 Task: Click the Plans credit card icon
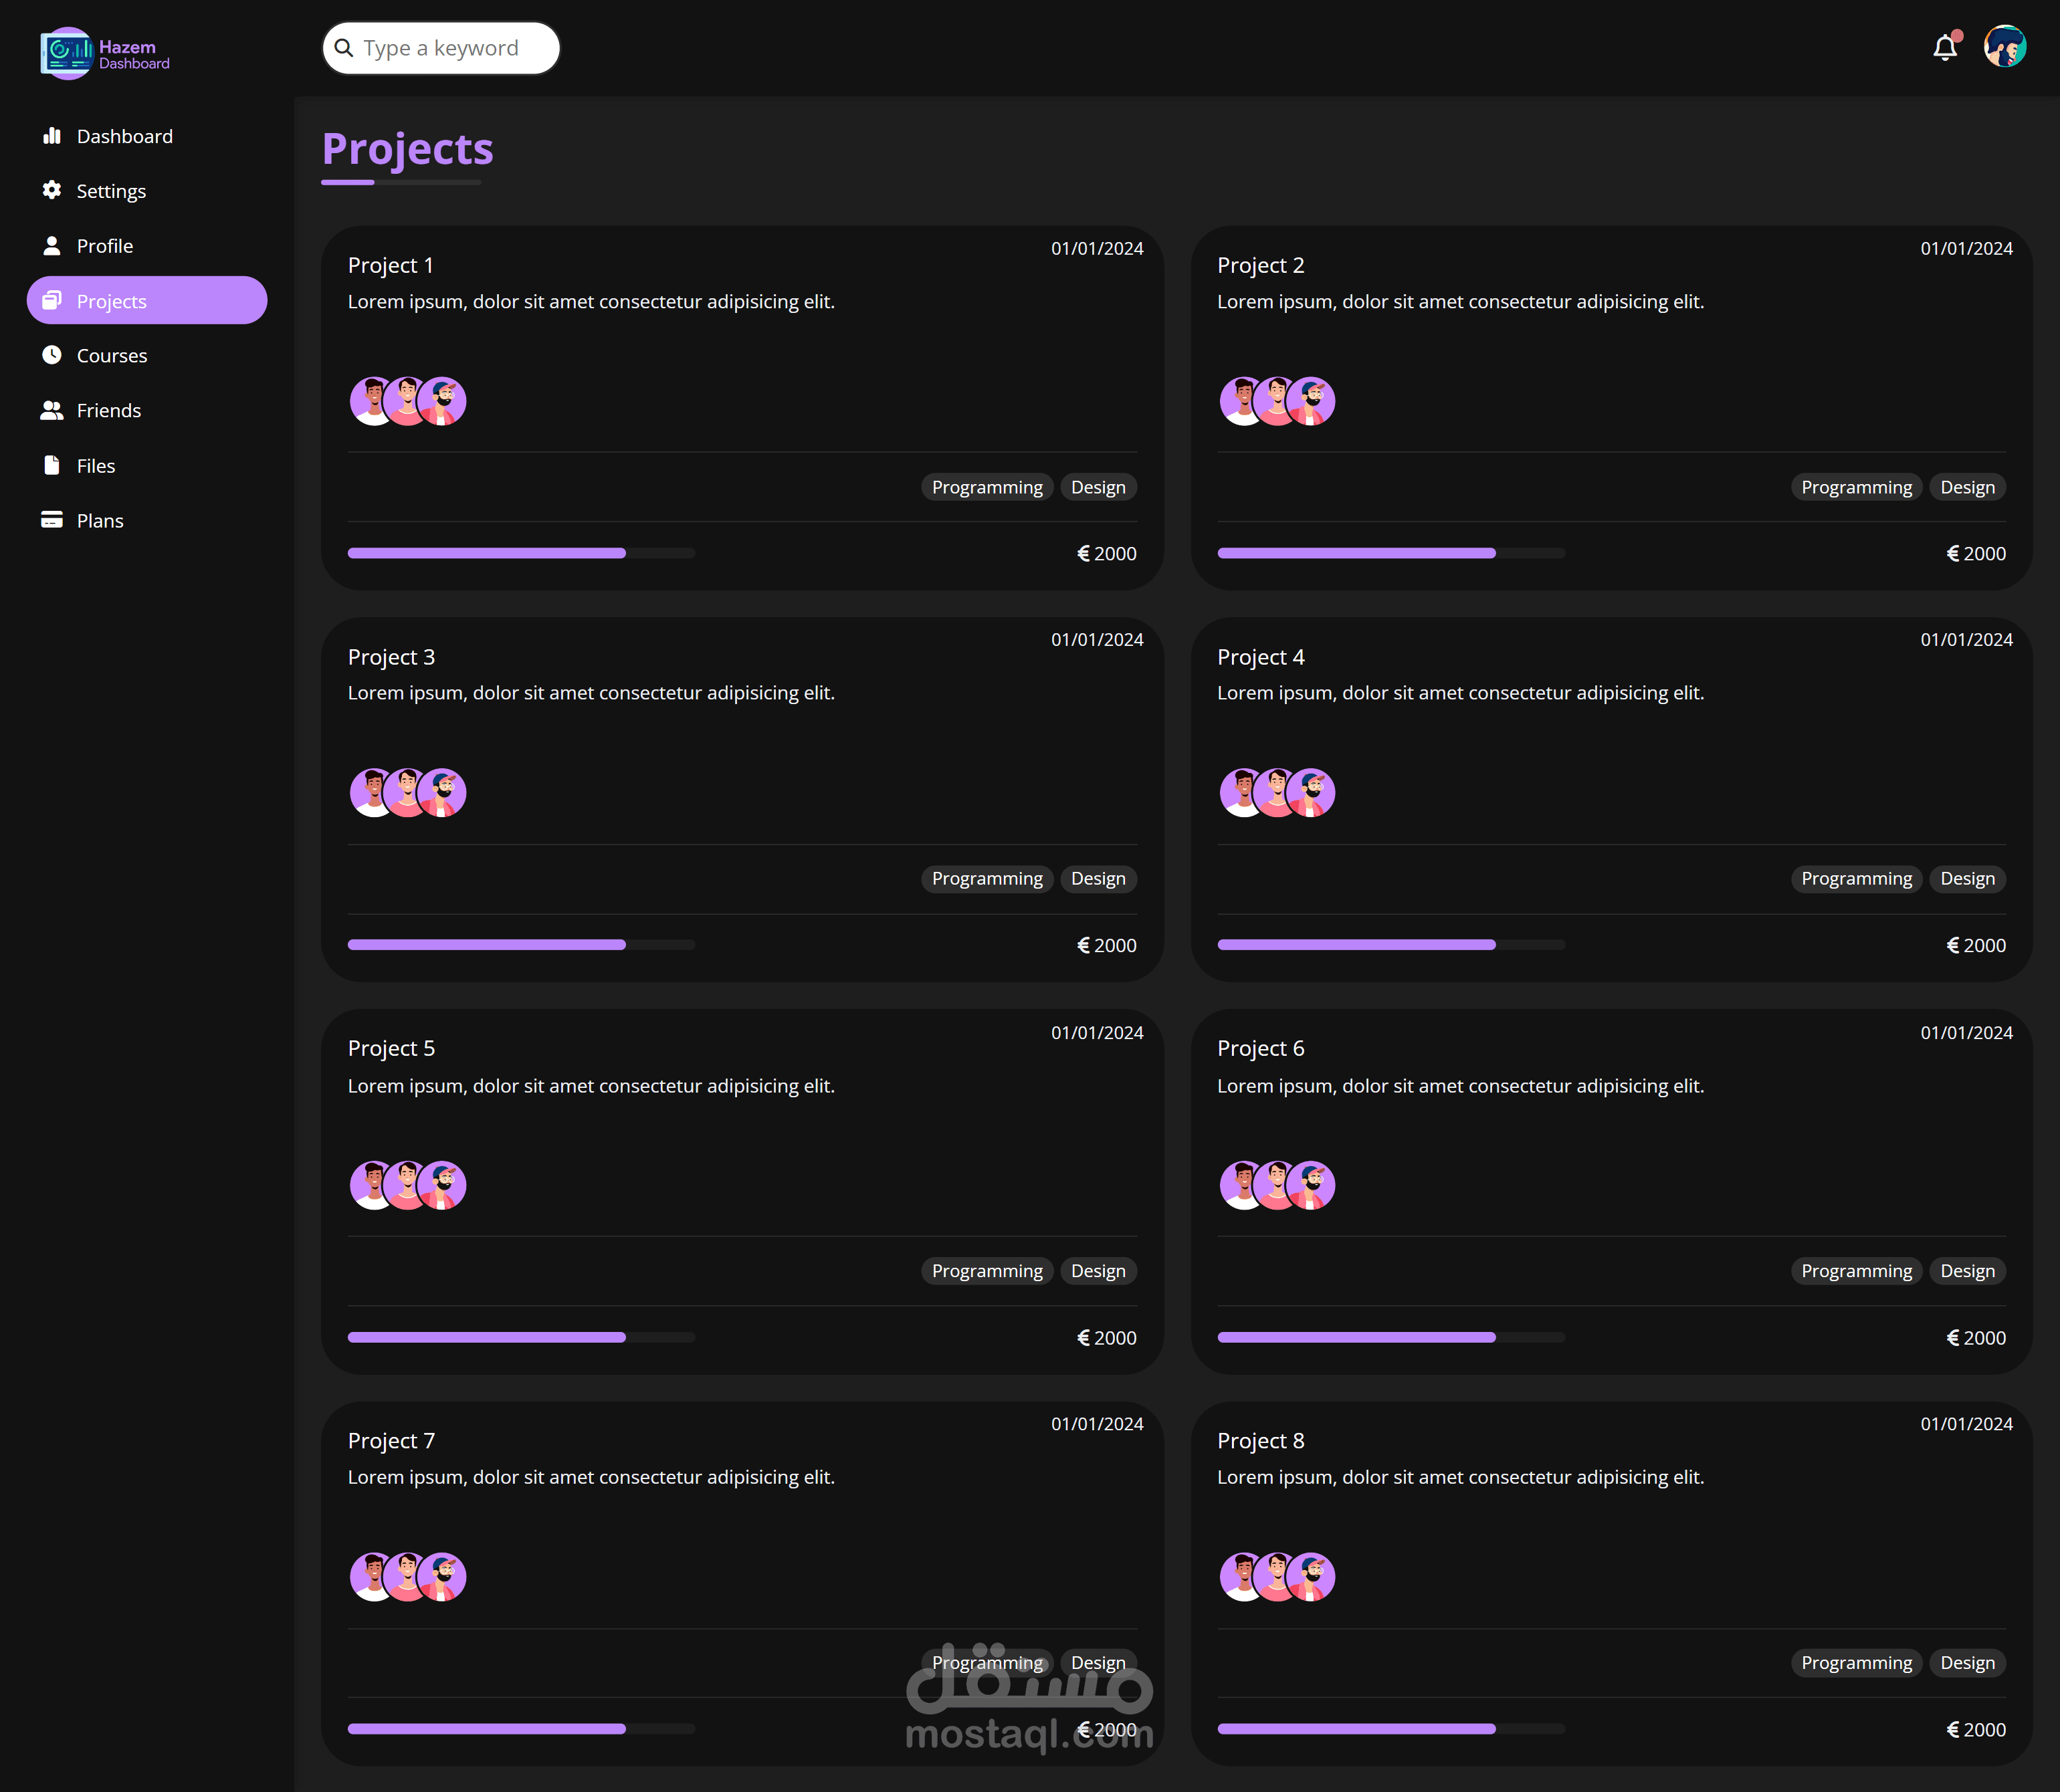(52, 520)
